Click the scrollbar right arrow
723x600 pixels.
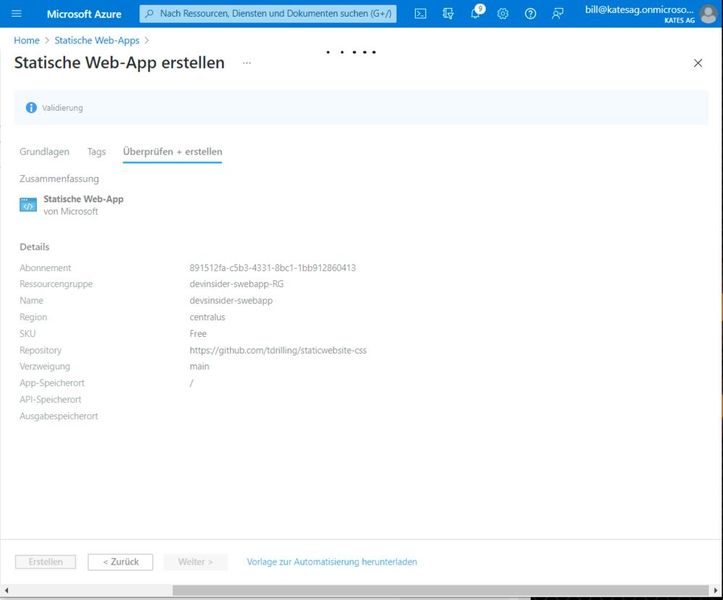(x=716, y=590)
